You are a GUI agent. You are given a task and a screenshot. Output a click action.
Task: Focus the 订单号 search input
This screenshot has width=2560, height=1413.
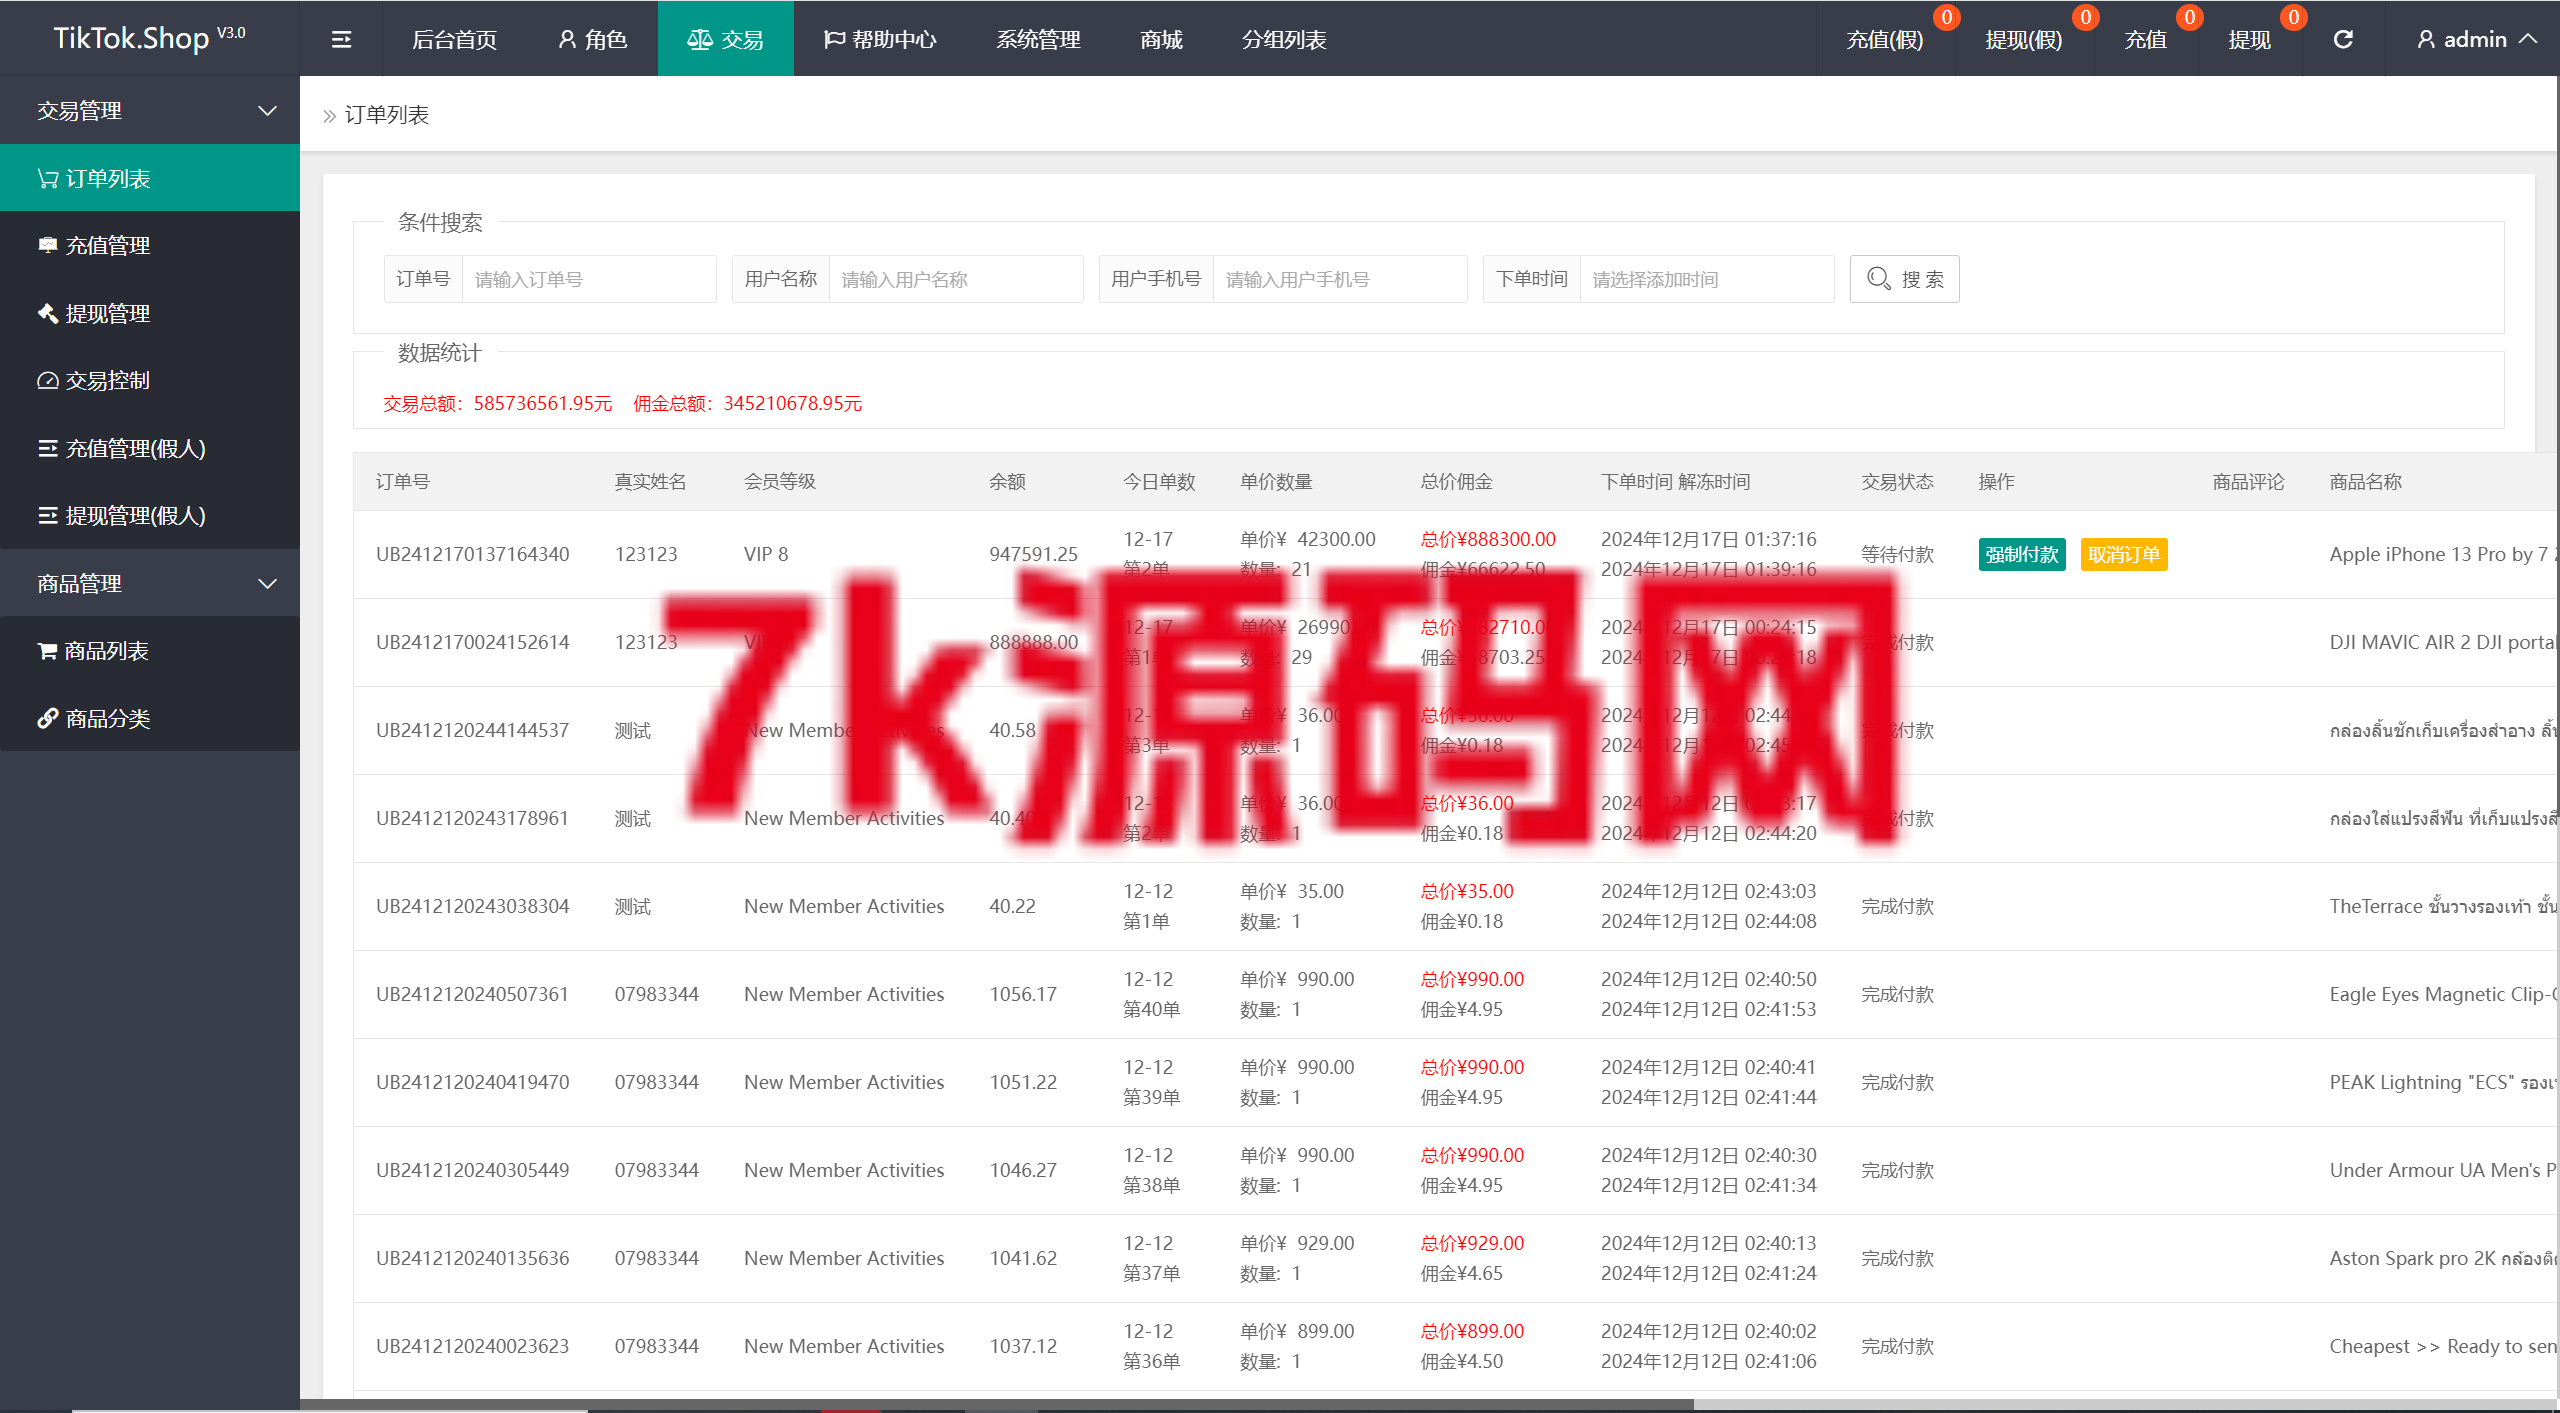[x=588, y=279]
